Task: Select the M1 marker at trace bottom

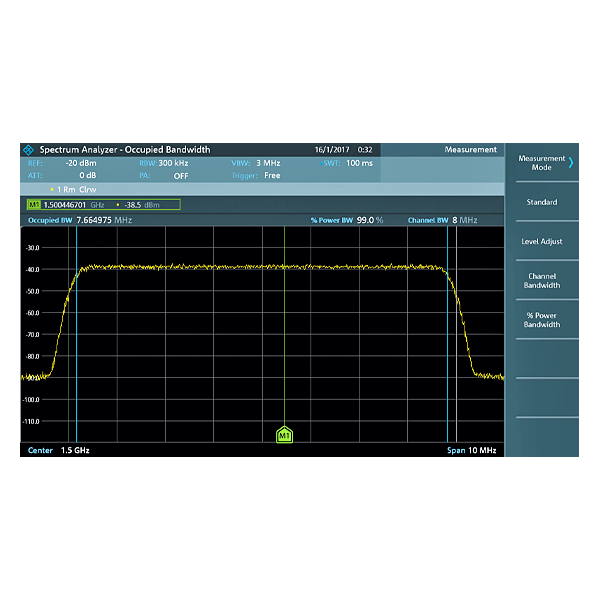Action: tap(284, 434)
